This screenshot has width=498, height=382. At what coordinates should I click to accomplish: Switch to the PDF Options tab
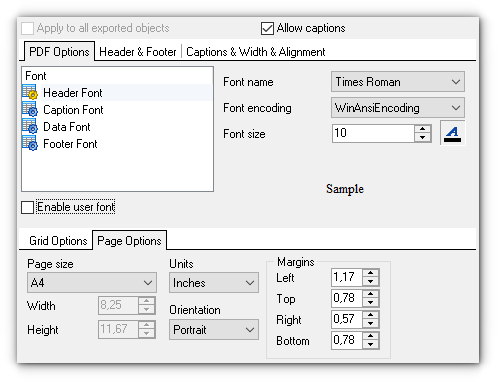pos(59,52)
